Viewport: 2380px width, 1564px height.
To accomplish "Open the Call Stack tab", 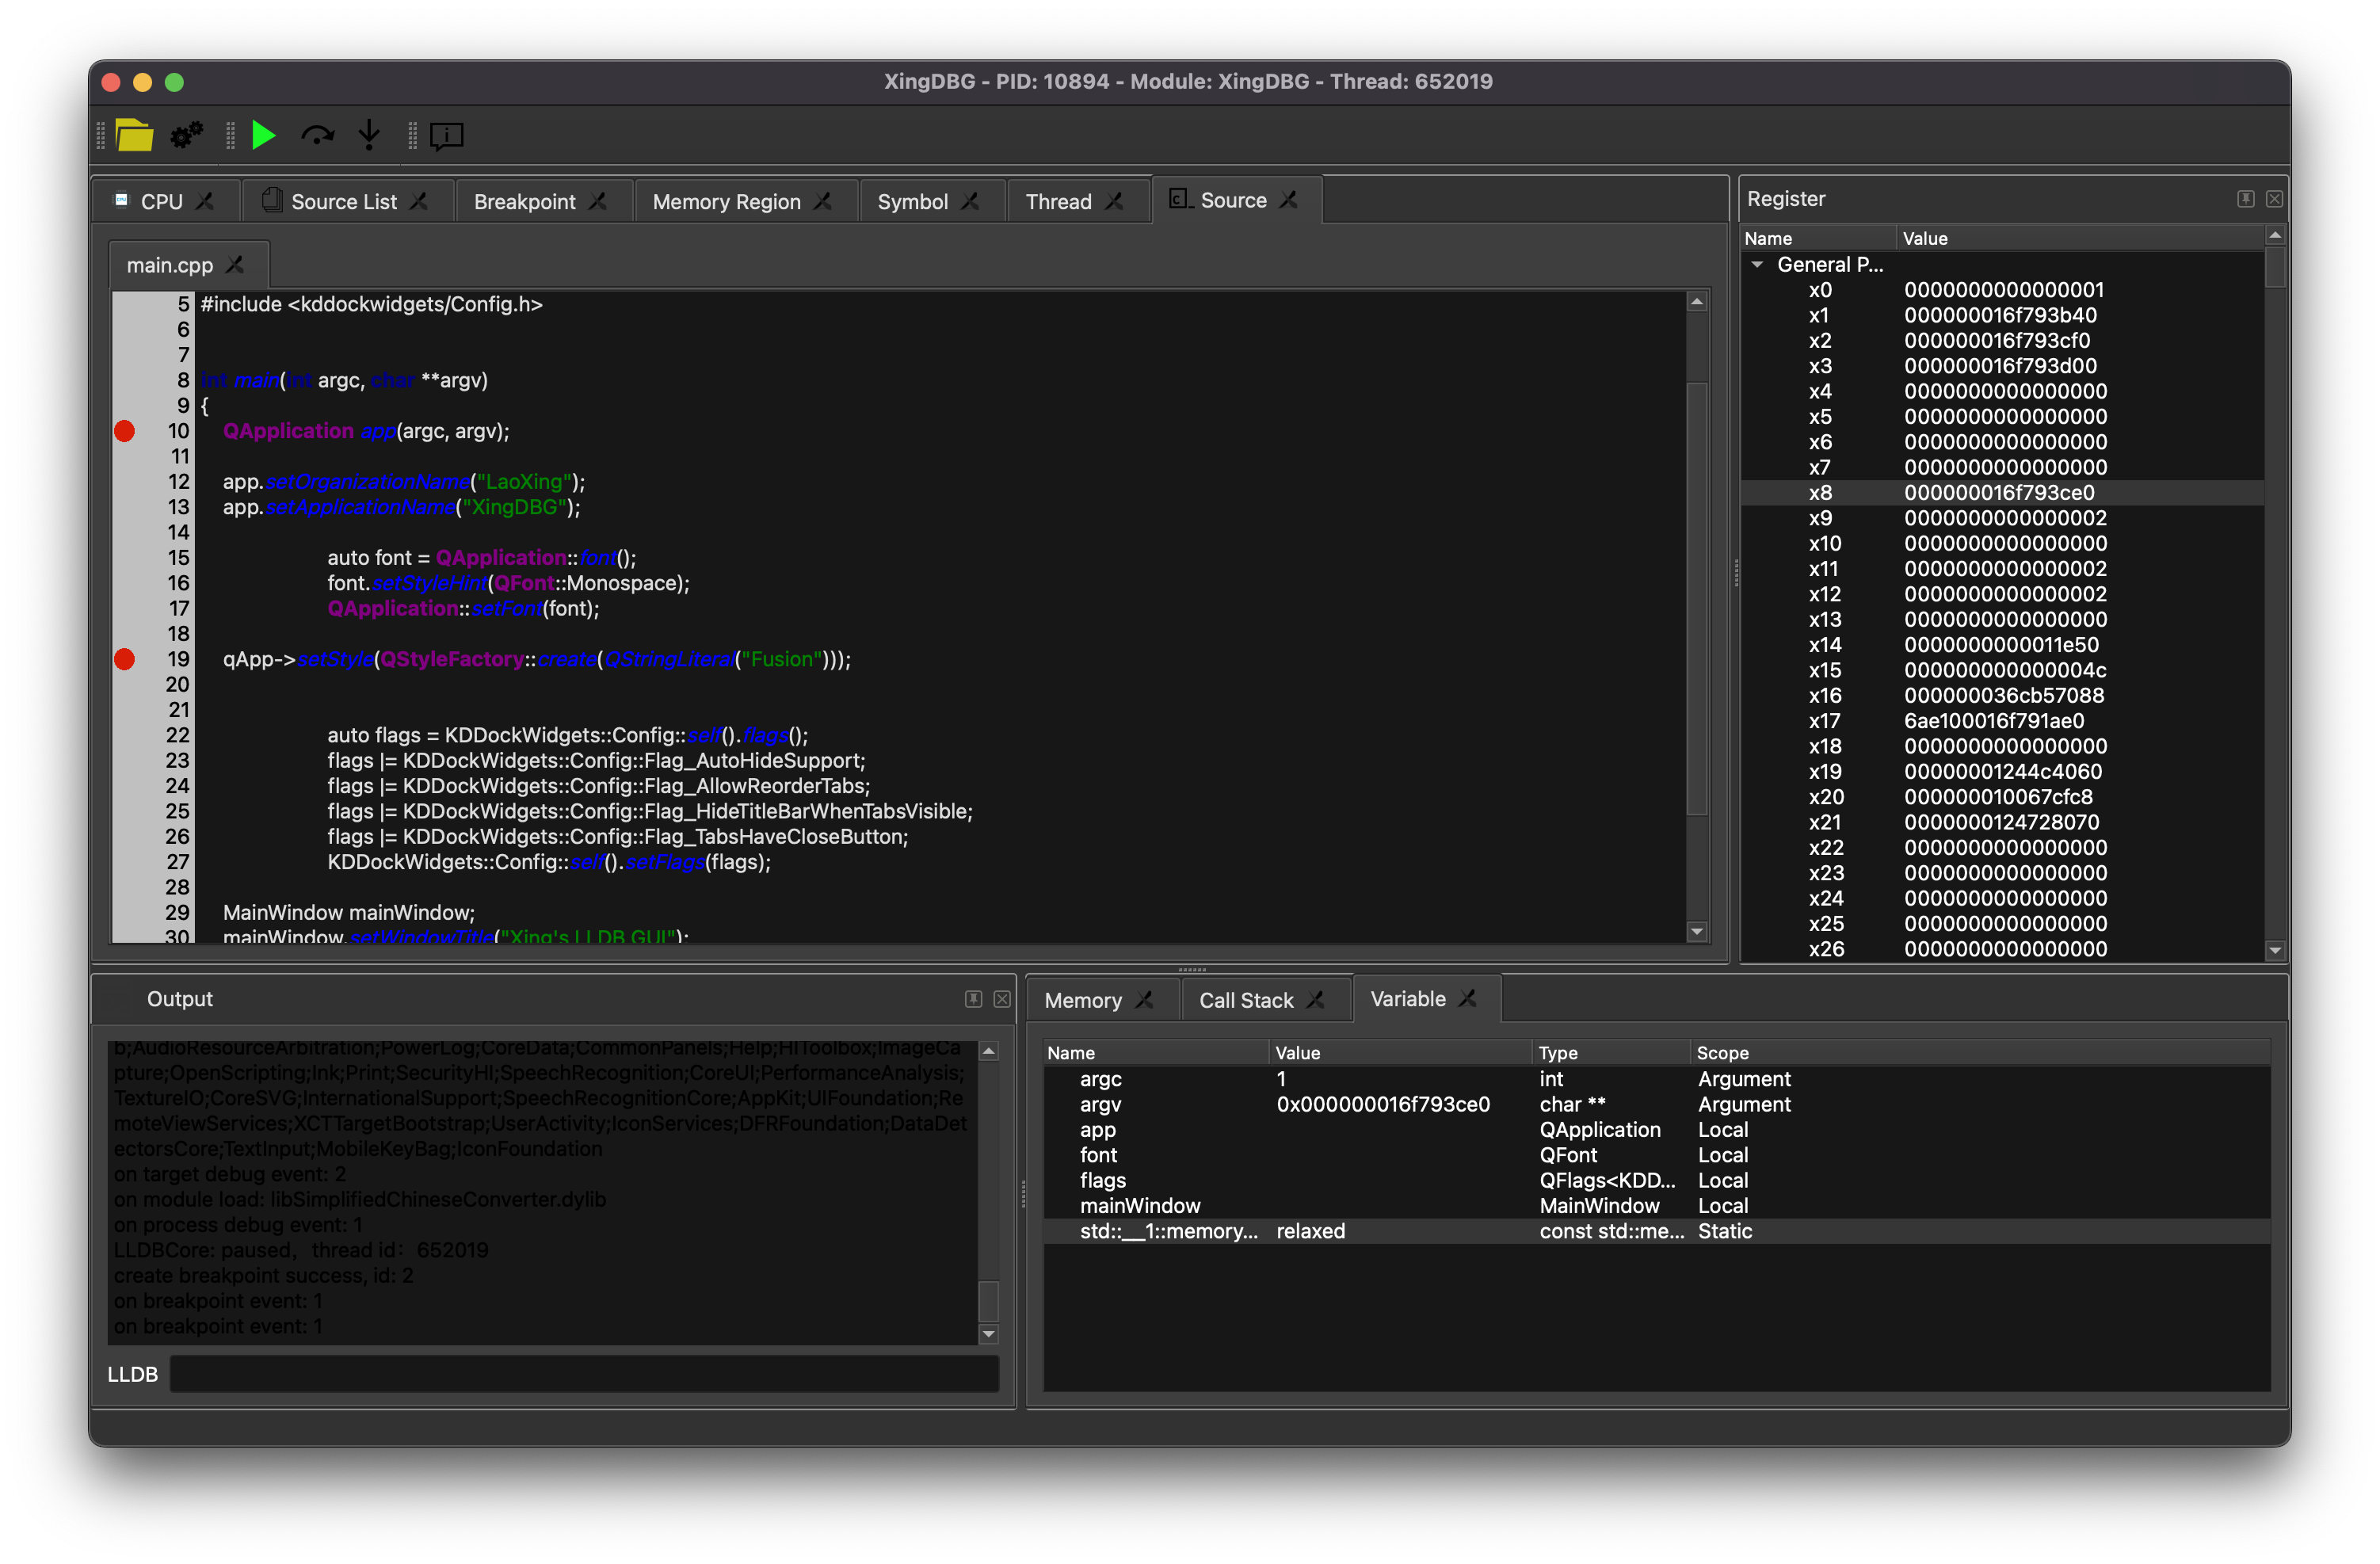I will (1245, 1000).
